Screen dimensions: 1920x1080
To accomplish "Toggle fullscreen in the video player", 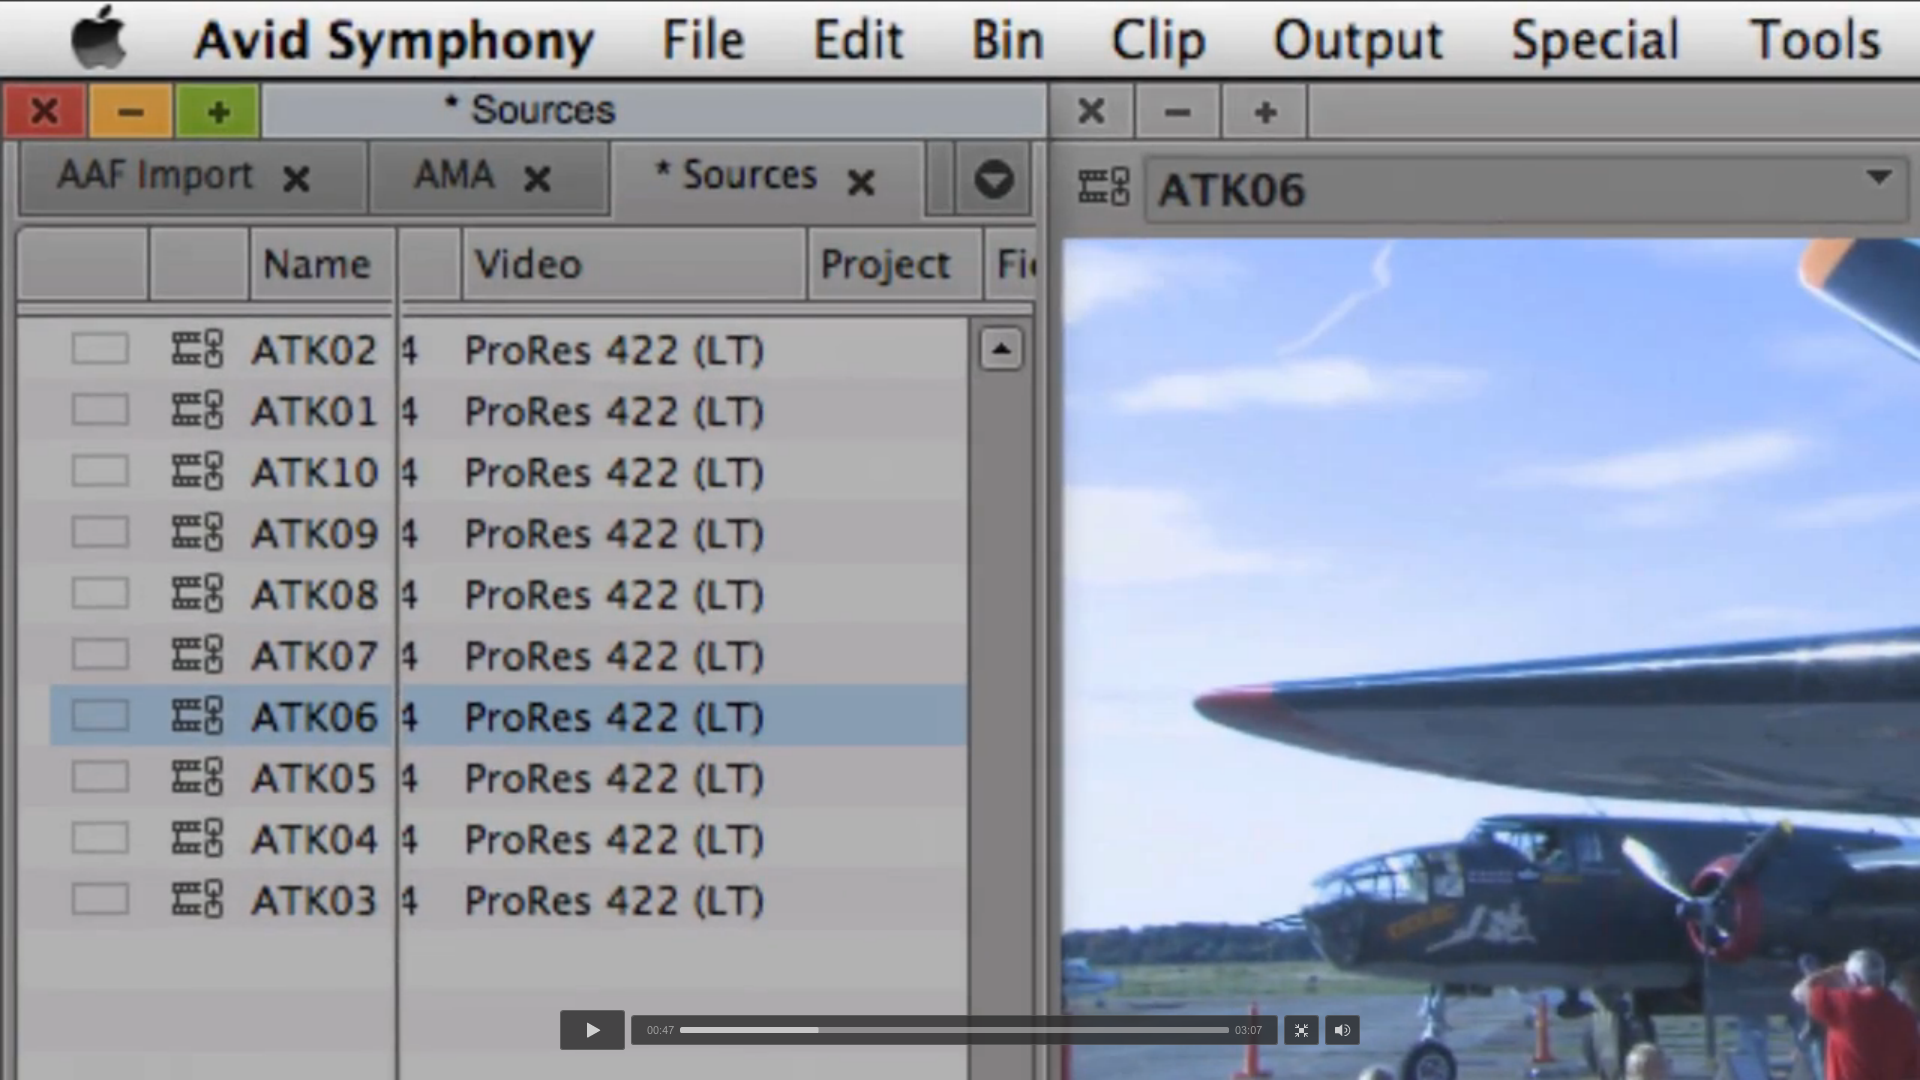I will [x=1301, y=1030].
